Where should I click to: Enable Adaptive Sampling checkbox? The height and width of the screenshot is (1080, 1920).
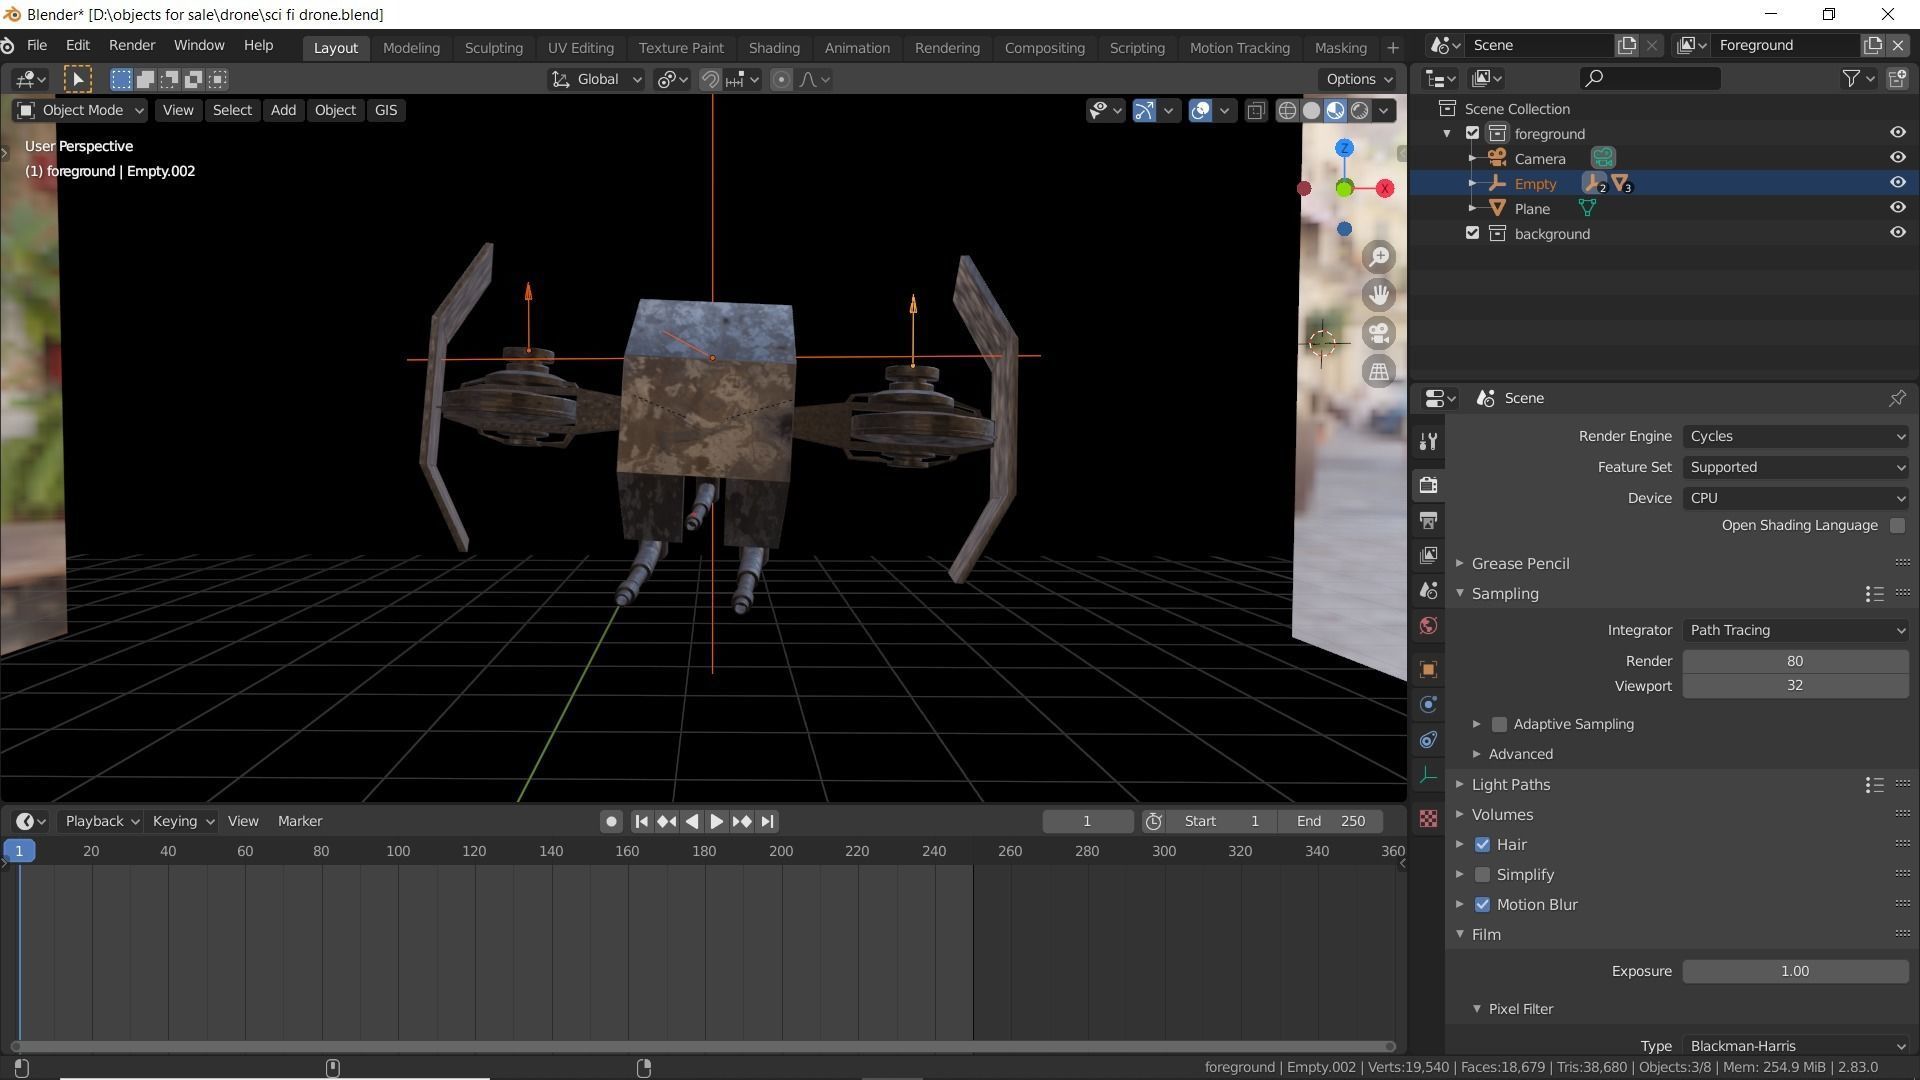pyautogui.click(x=1499, y=724)
